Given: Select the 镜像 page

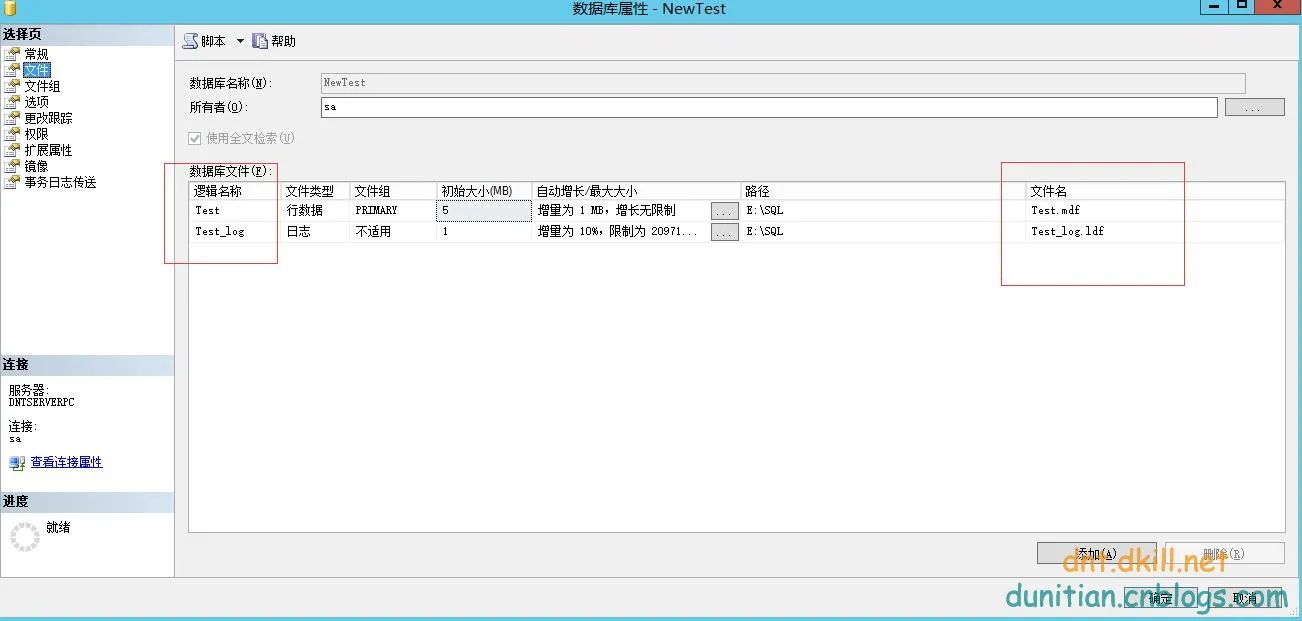Looking at the screenshot, I should pyautogui.click(x=36, y=166).
